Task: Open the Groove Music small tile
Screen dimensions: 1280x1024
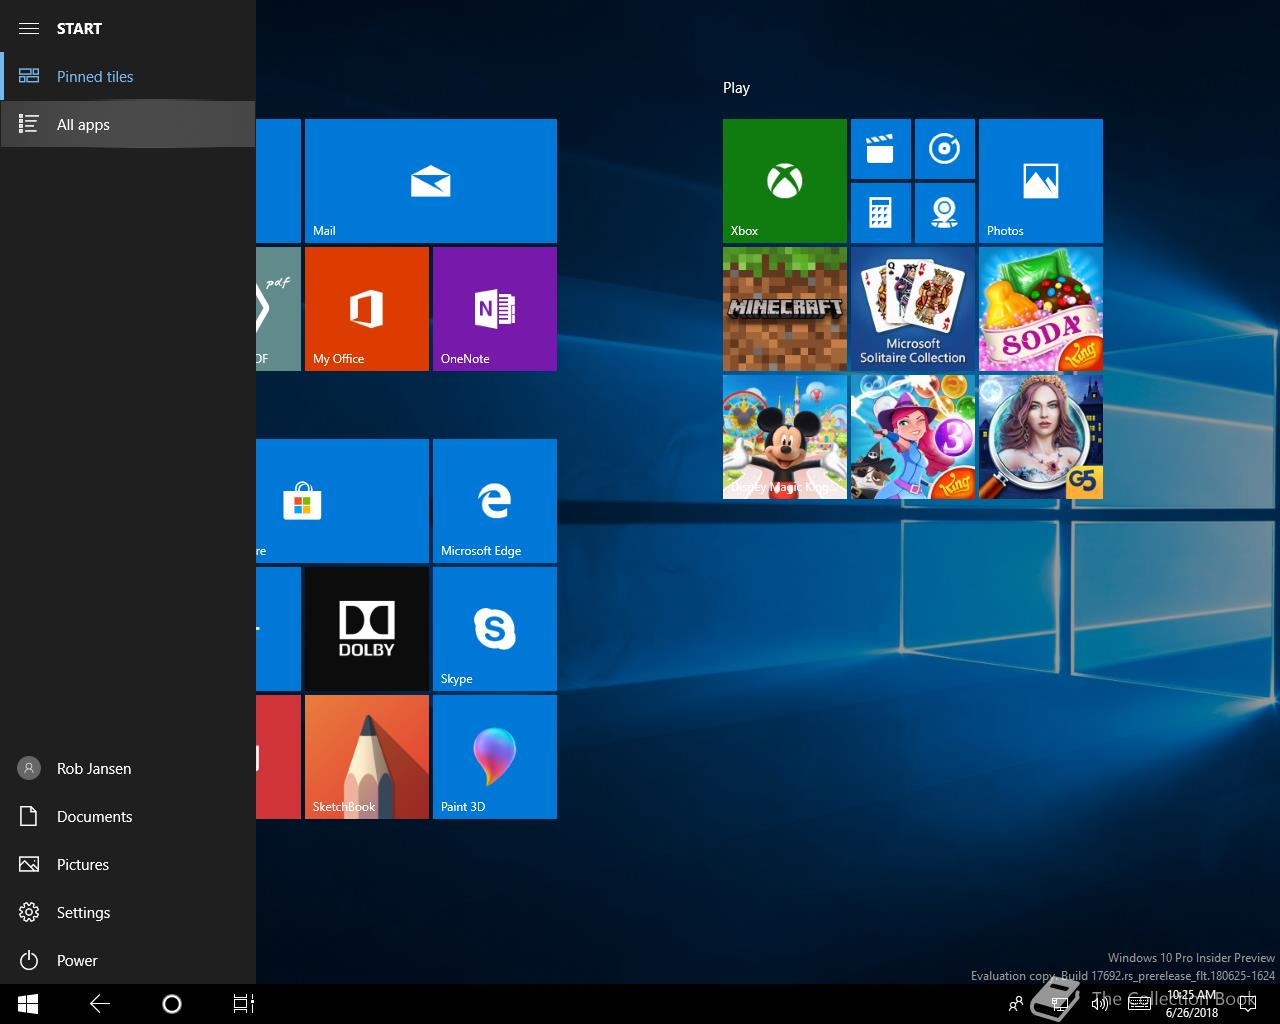Action: click(x=944, y=149)
